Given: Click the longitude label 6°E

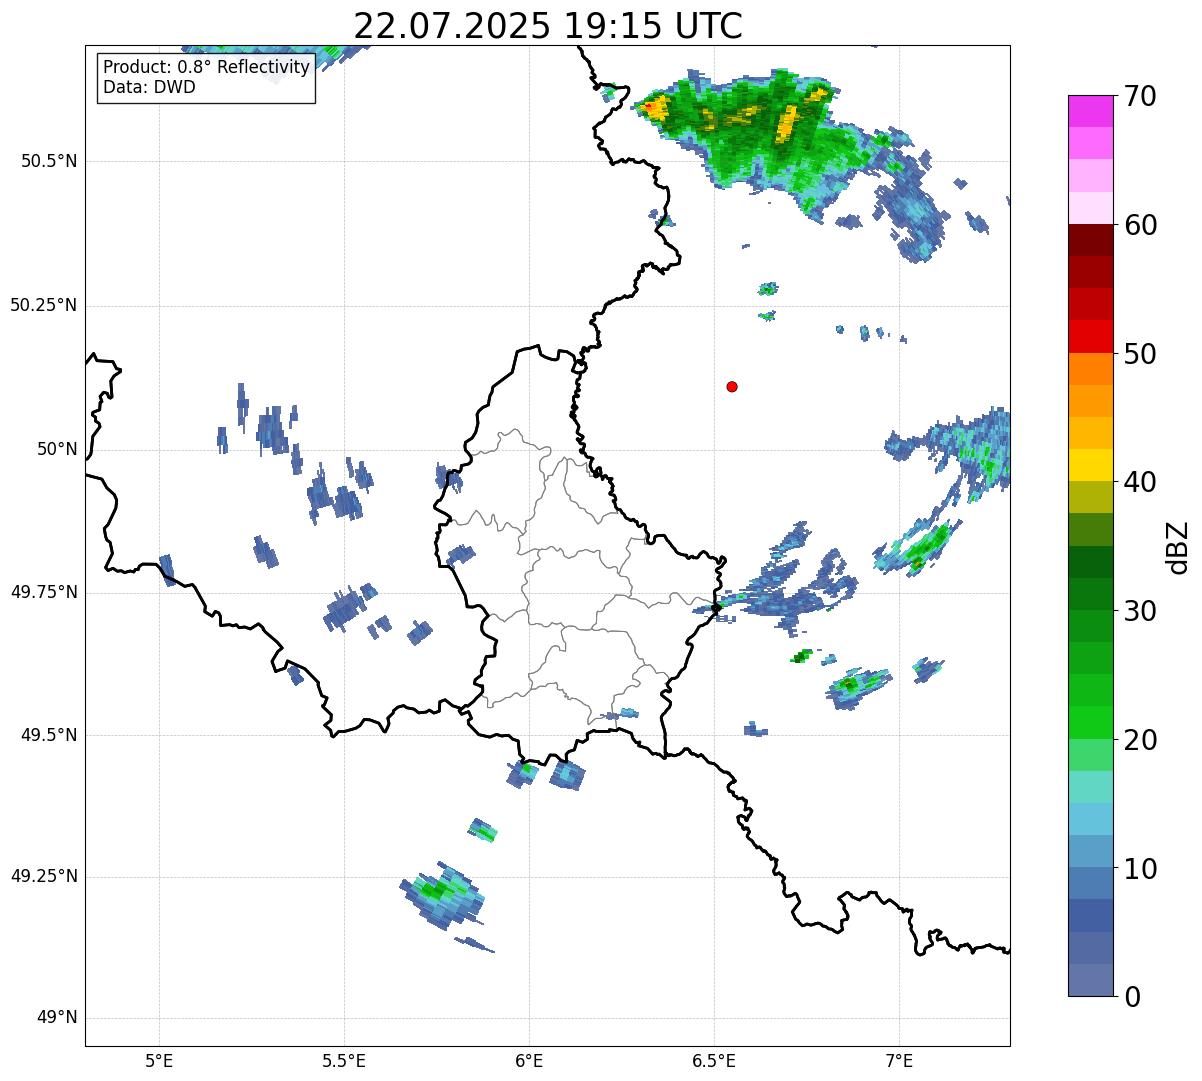Looking at the screenshot, I should [529, 1060].
